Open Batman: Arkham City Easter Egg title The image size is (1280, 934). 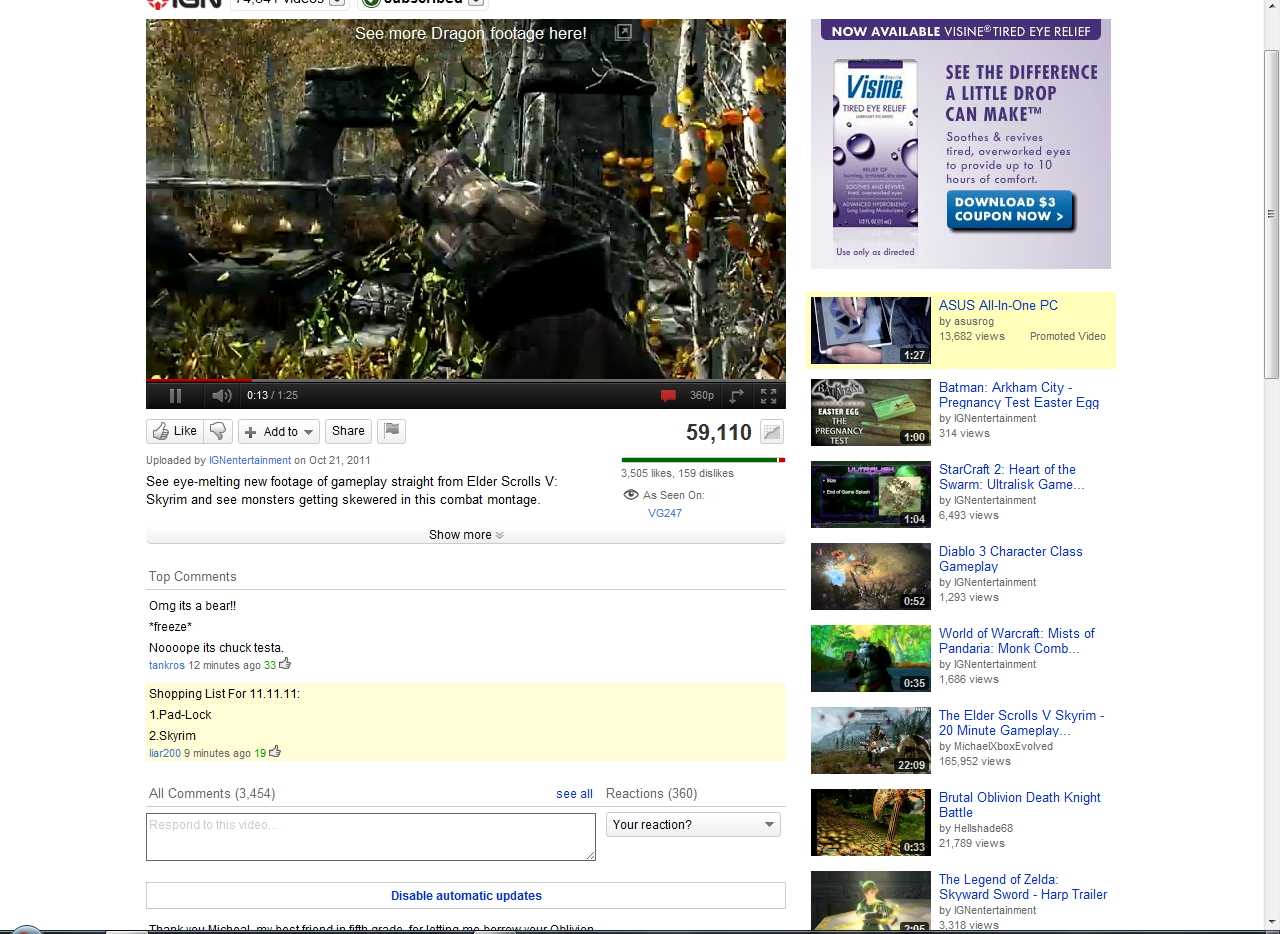(1019, 395)
